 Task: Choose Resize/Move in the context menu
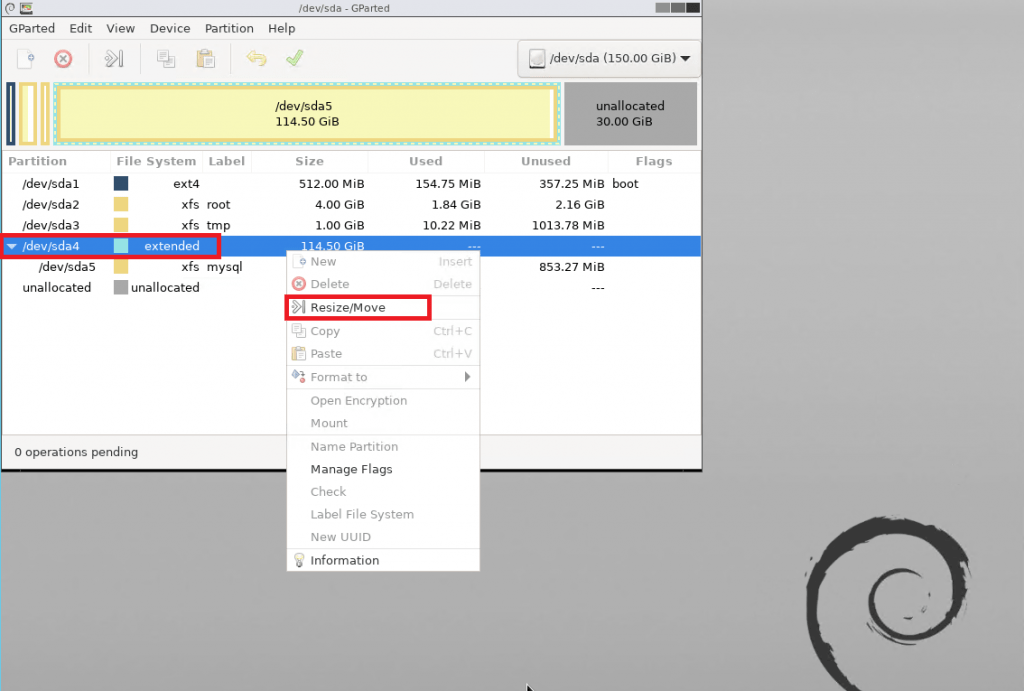click(383, 308)
